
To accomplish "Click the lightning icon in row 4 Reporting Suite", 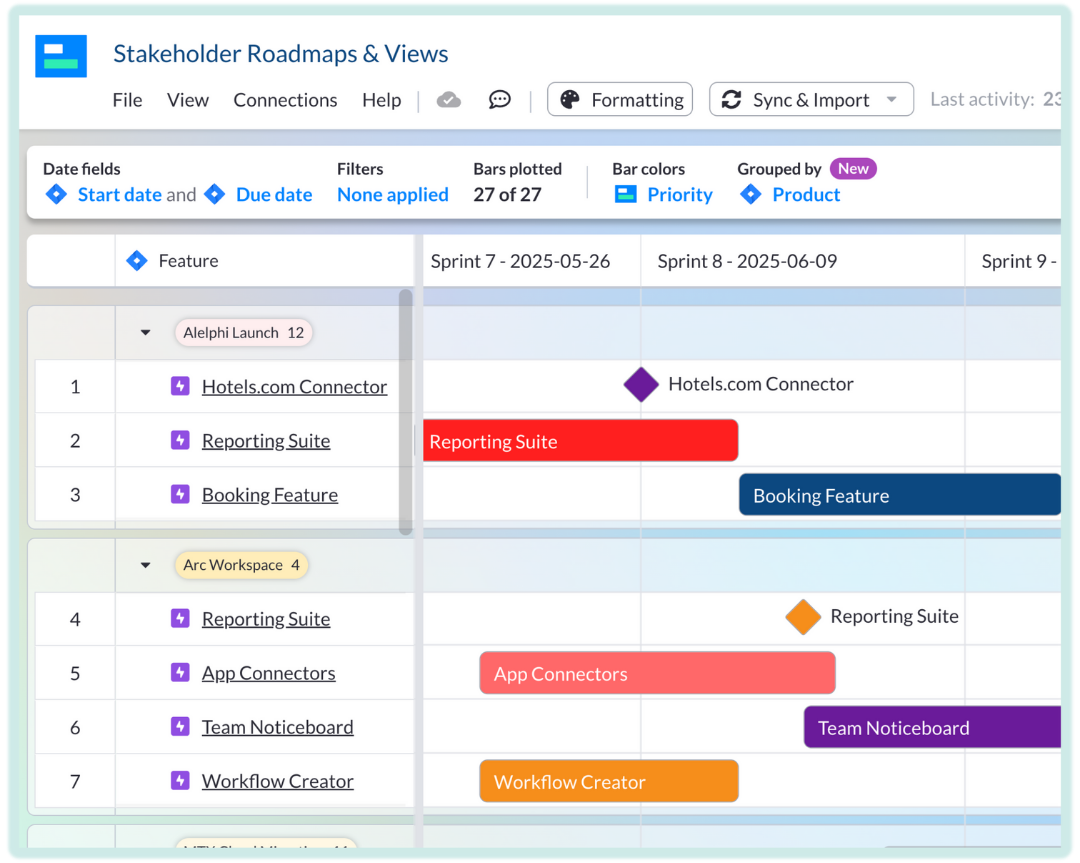I will (x=180, y=618).
